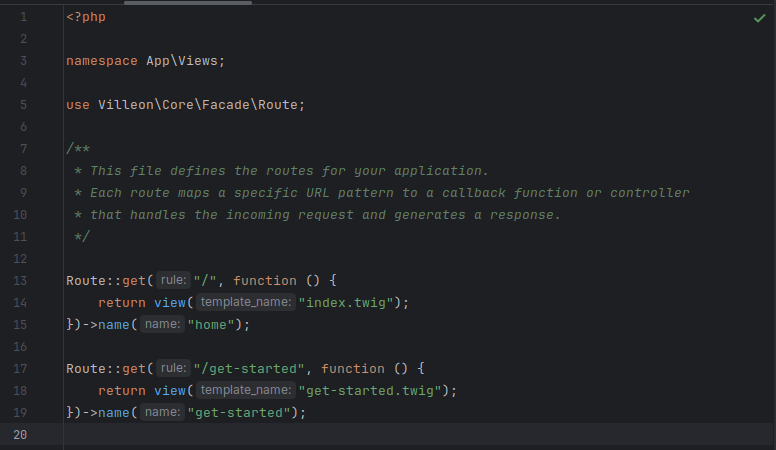Click the "name:" hint on line 15
The image size is (776, 450).
click(161, 325)
